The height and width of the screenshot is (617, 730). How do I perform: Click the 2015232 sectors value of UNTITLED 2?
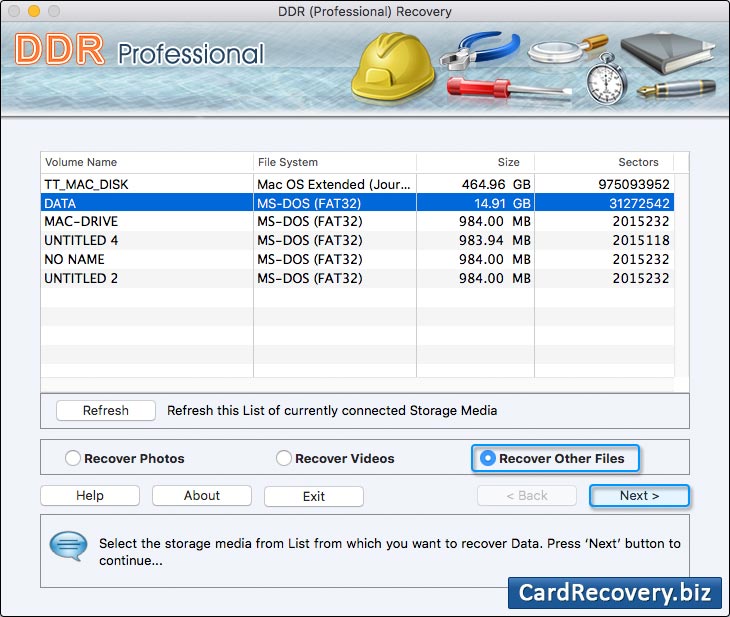click(641, 278)
